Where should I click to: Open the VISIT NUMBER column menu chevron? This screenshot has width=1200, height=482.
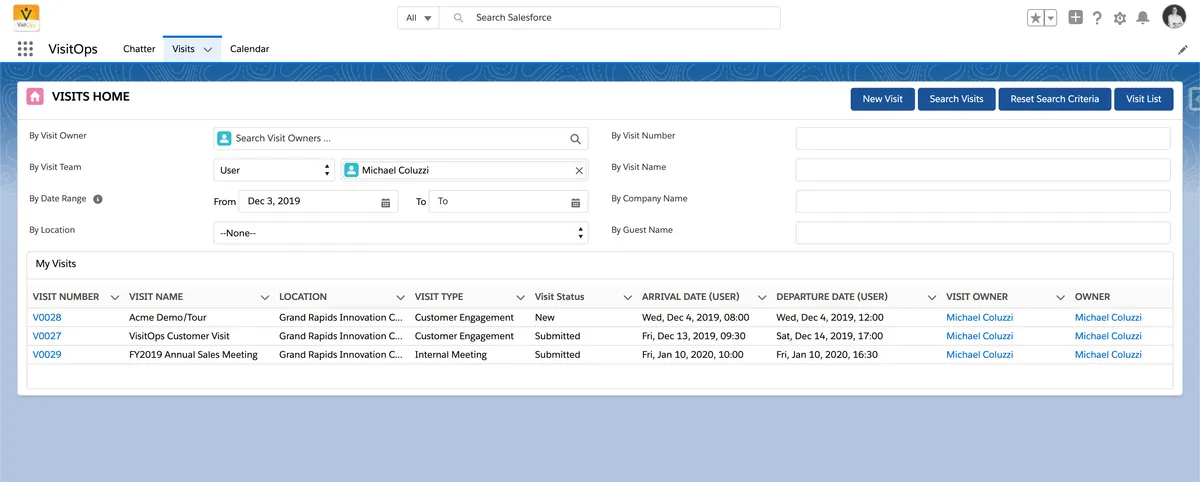[x=115, y=298]
